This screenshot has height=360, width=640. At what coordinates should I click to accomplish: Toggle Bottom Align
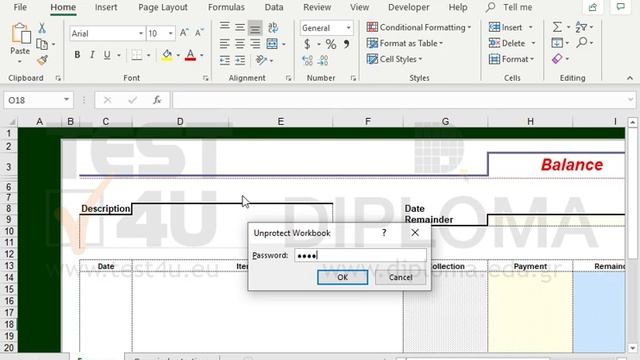255,27
